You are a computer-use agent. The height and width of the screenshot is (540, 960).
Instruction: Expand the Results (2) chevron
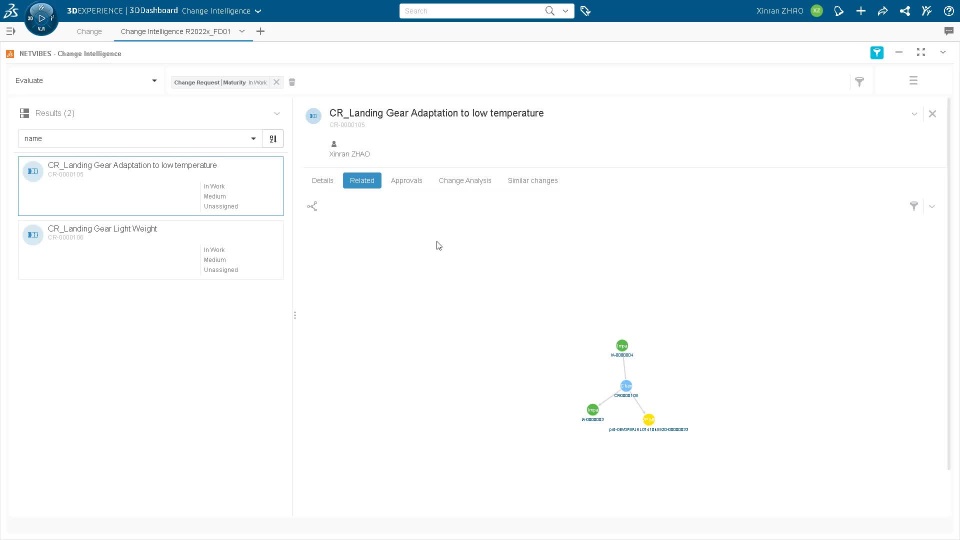coord(277,113)
